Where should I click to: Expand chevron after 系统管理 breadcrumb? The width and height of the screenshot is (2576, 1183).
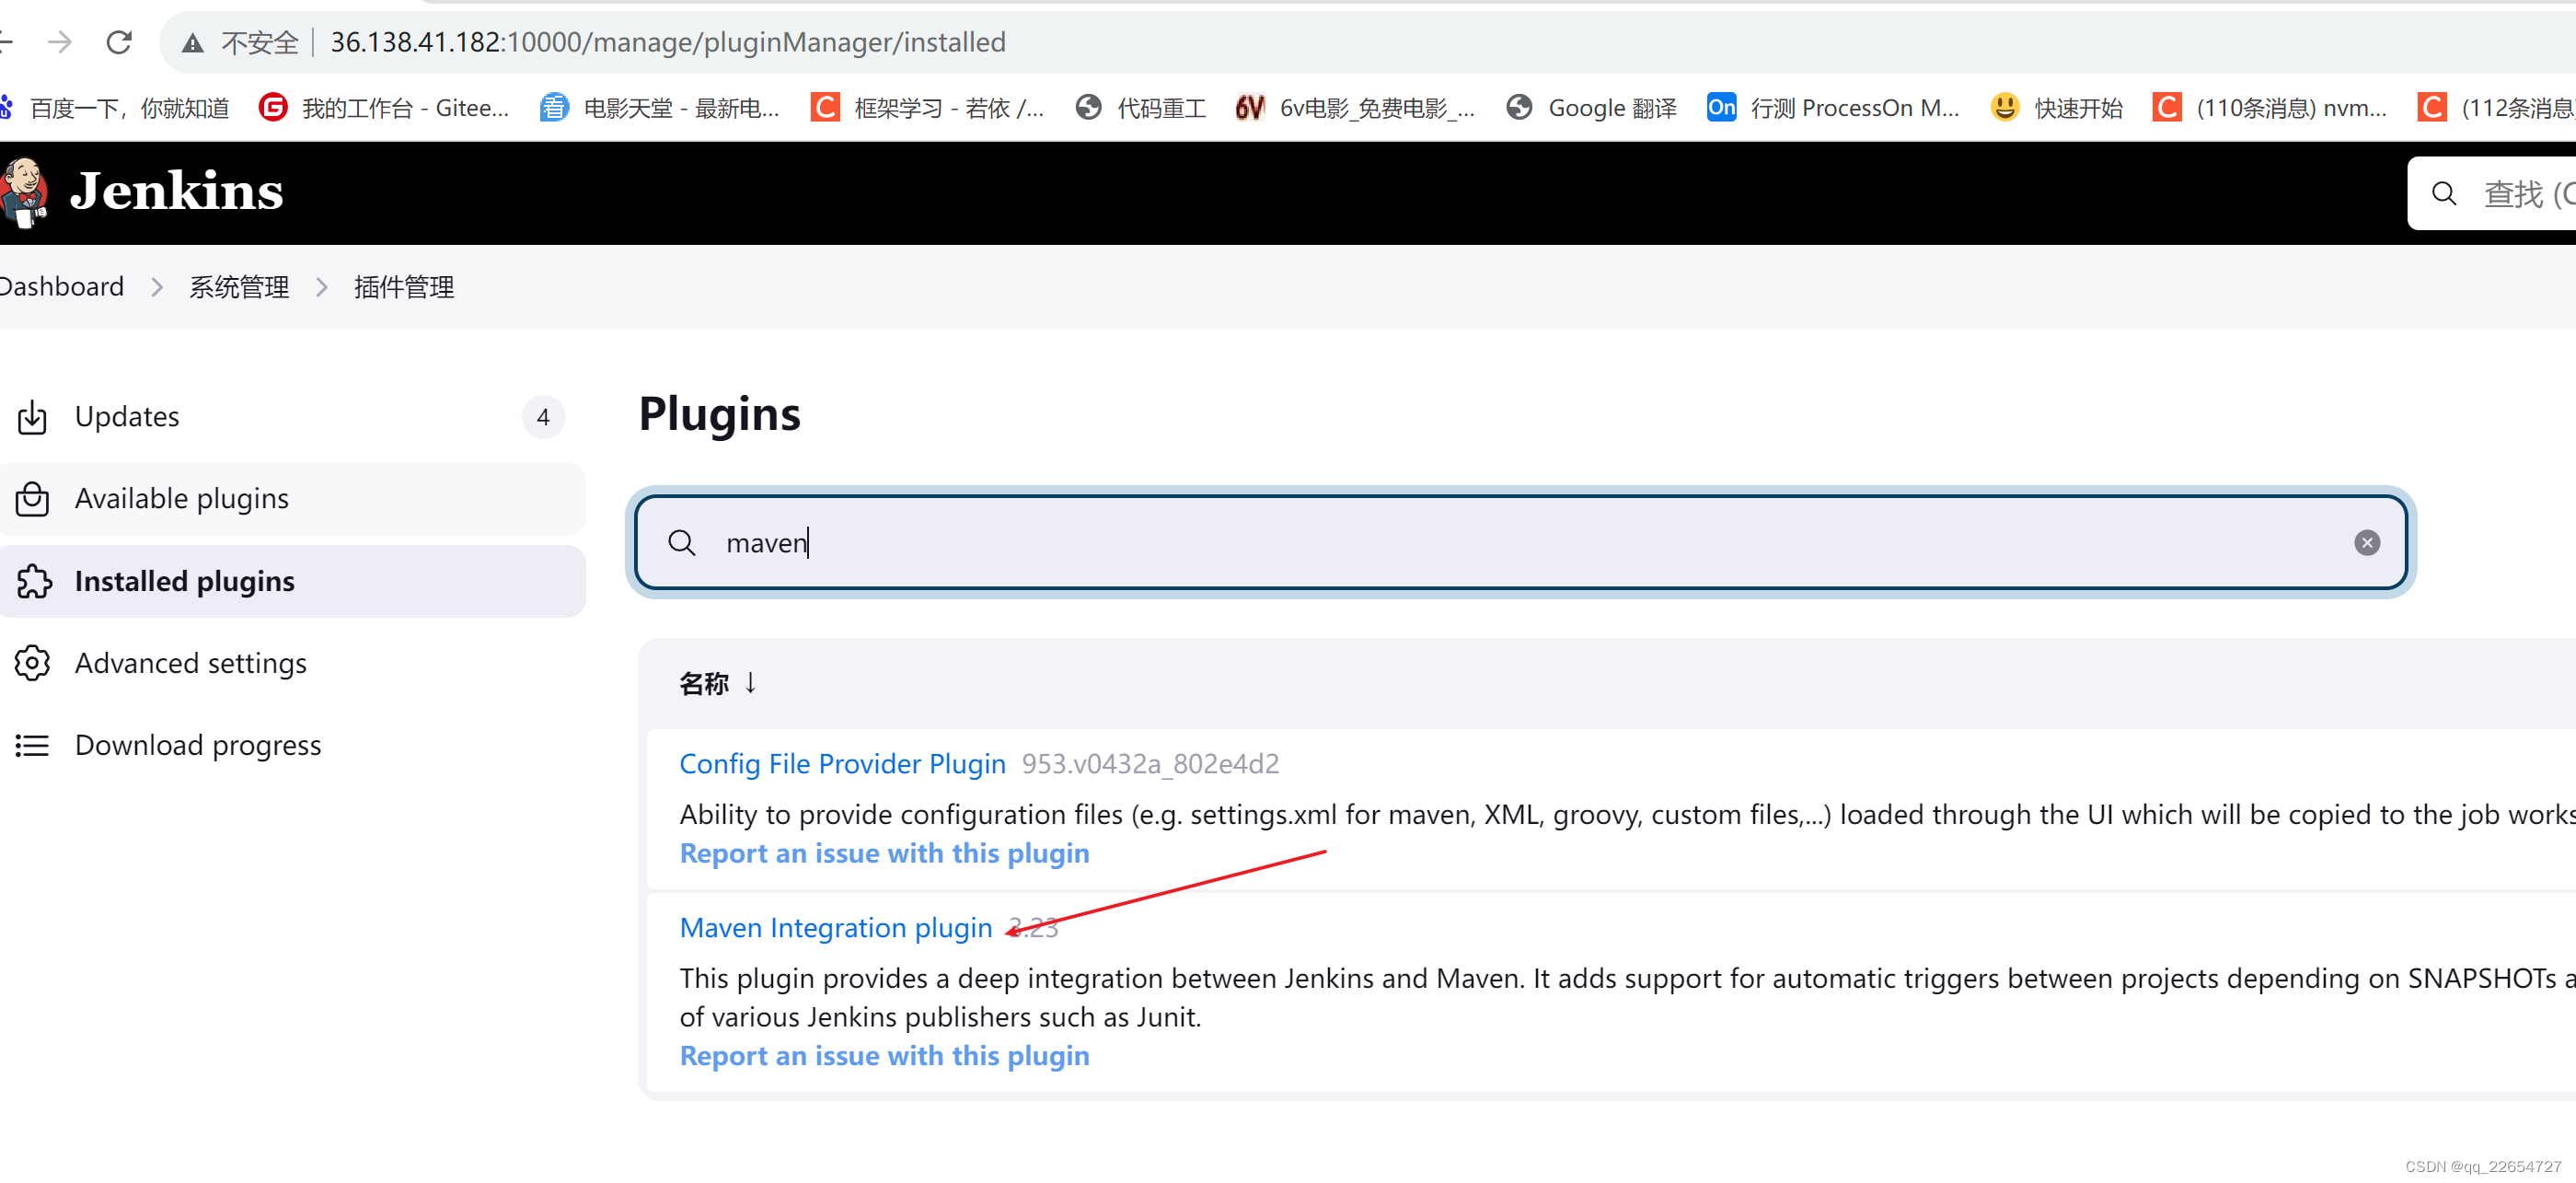pyautogui.click(x=322, y=287)
